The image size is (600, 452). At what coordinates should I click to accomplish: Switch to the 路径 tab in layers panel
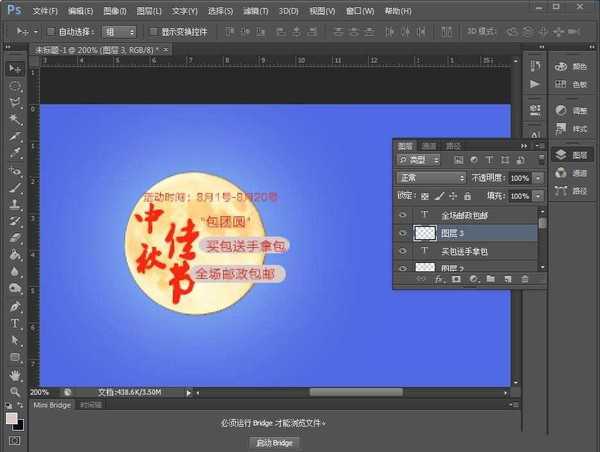[x=454, y=145]
